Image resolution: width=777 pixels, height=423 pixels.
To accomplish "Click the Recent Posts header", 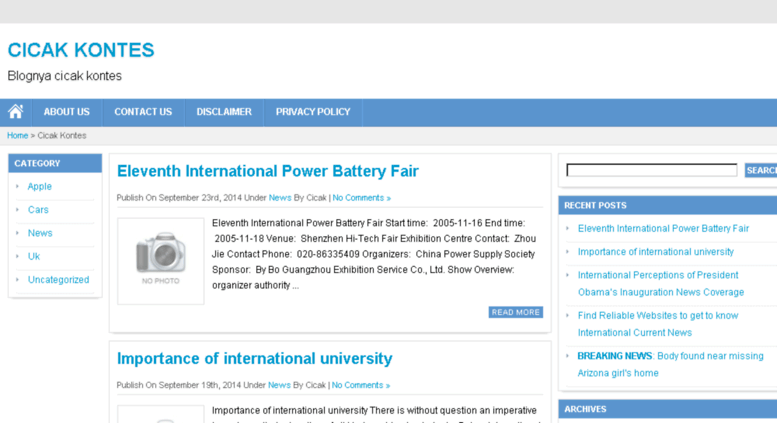I will coord(667,205).
